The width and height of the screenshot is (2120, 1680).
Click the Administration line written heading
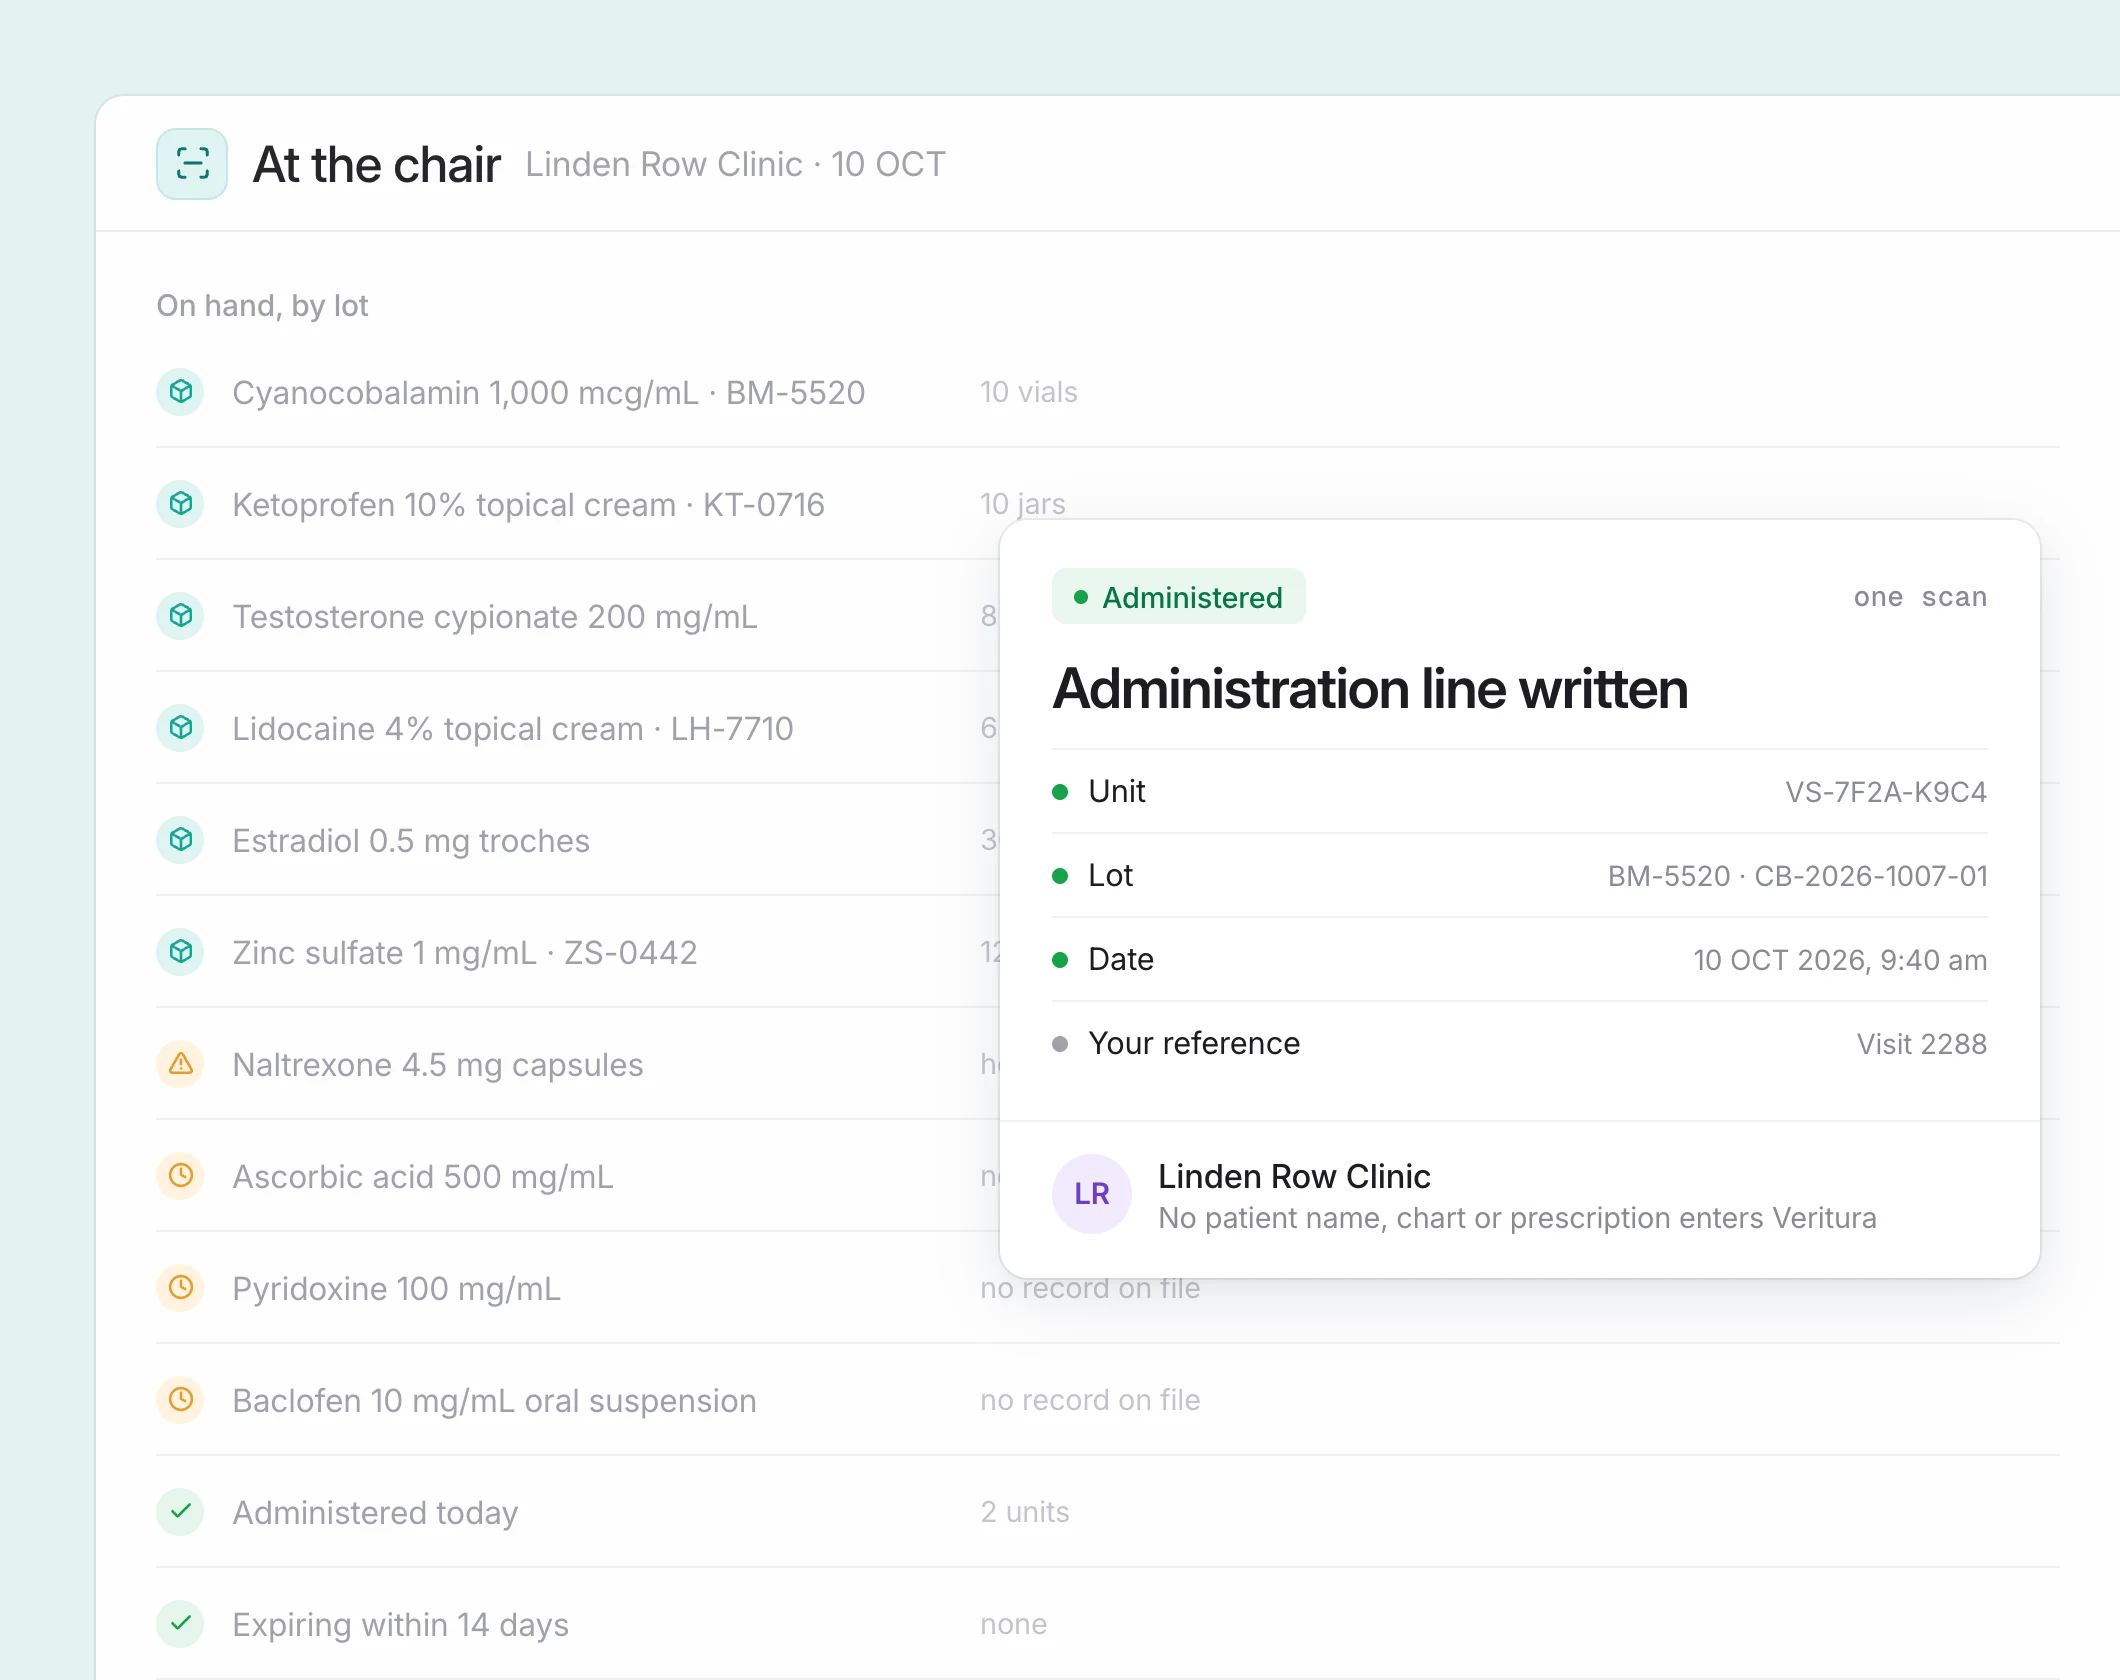click(1370, 689)
